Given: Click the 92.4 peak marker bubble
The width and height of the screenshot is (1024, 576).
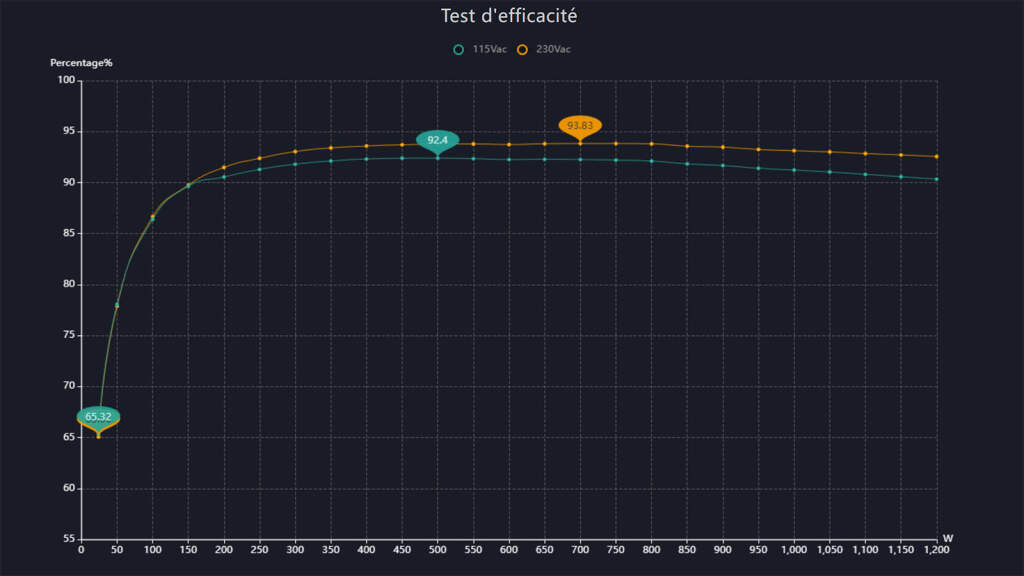Looking at the screenshot, I should (x=437, y=140).
